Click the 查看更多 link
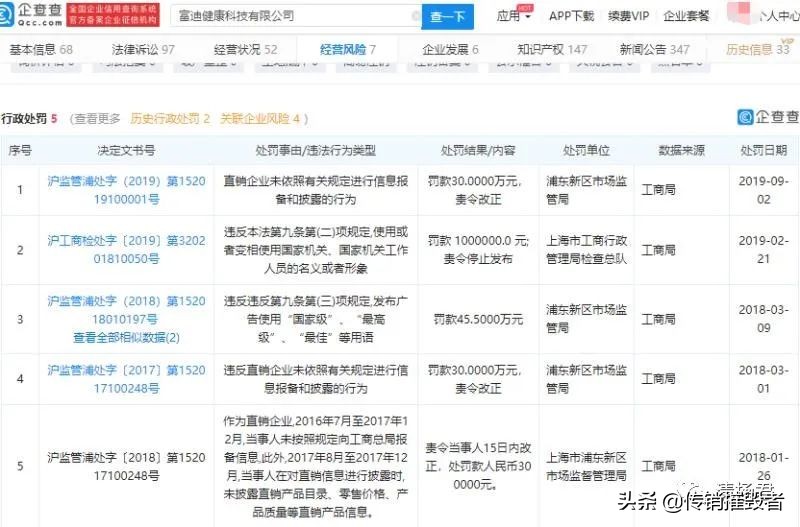The image size is (800, 527). 97,118
